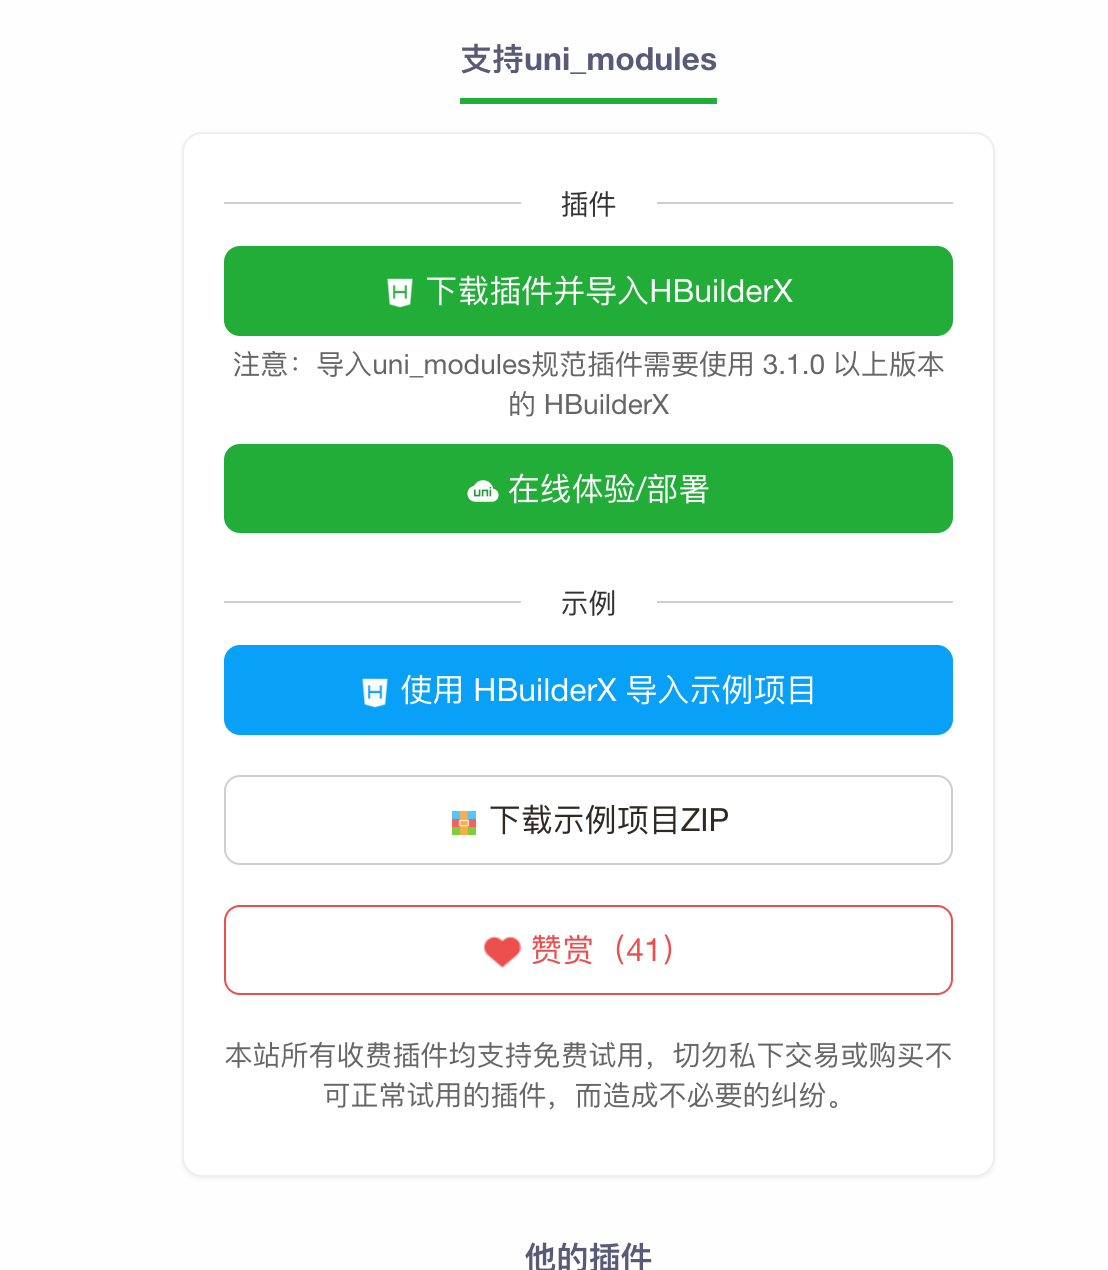The image size is (1108, 1270).
Task: Click the (41) reward count
Action: pos(643,949)
